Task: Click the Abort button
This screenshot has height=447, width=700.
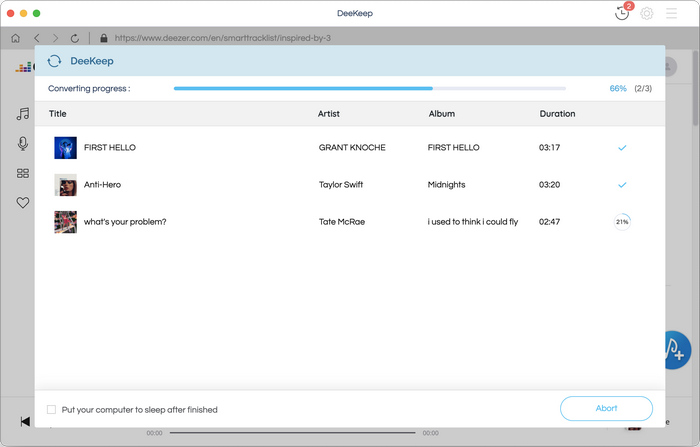Action: coord(606,408)
